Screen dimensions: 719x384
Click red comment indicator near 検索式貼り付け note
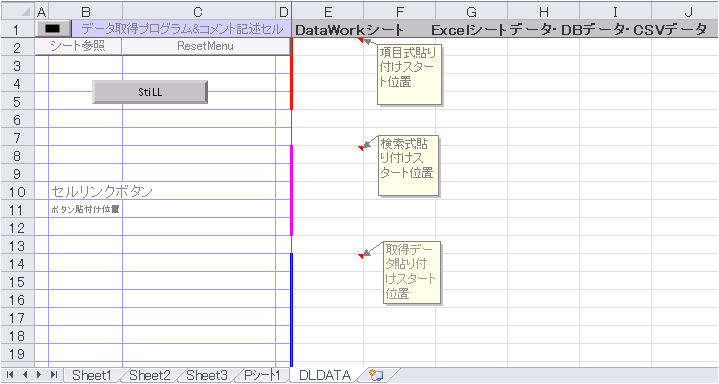[360, 147]
